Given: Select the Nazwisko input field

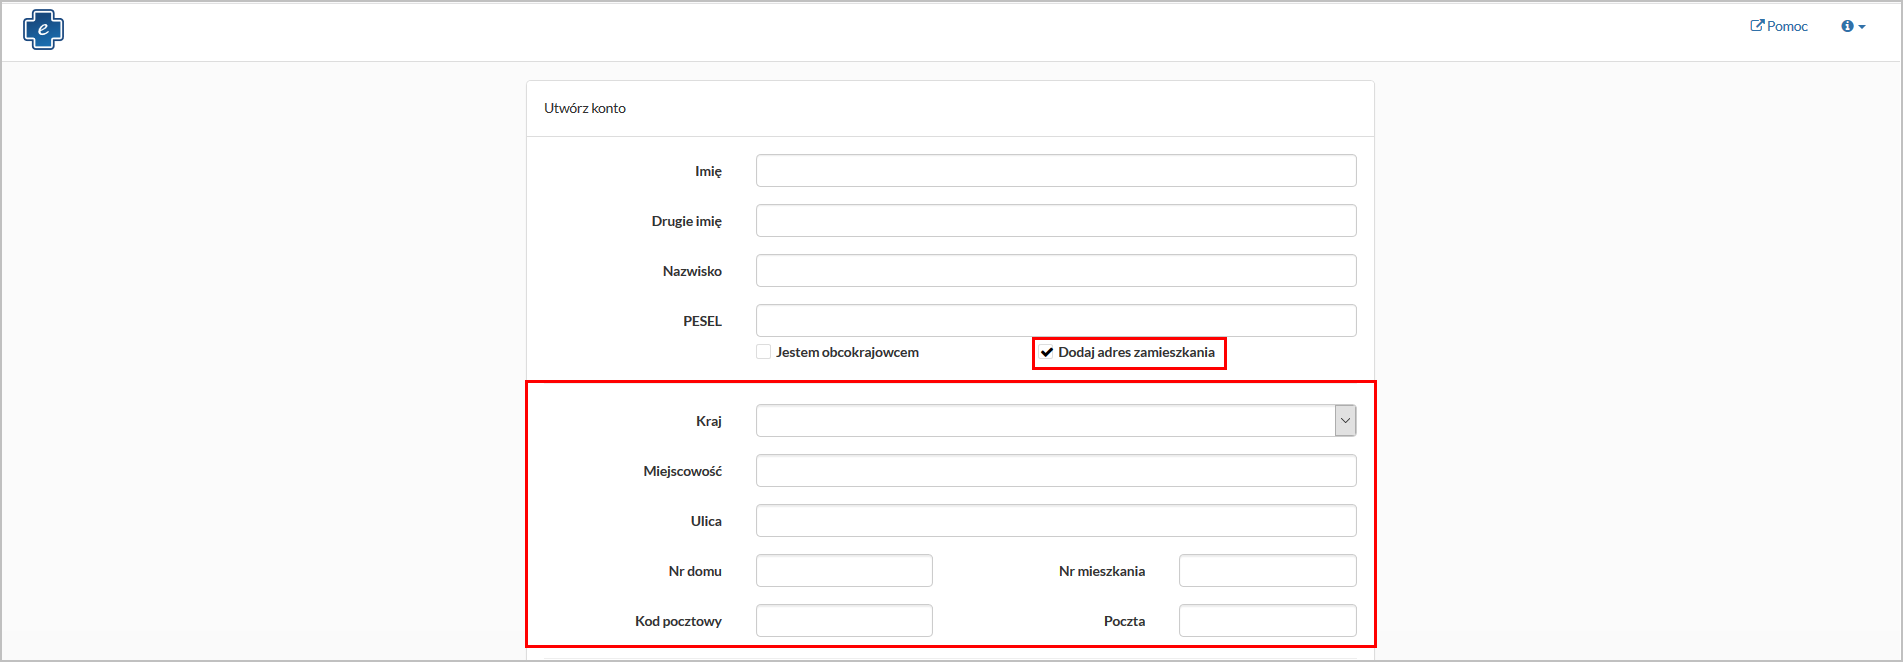Looking at the screenshot, I should 1055,271.
